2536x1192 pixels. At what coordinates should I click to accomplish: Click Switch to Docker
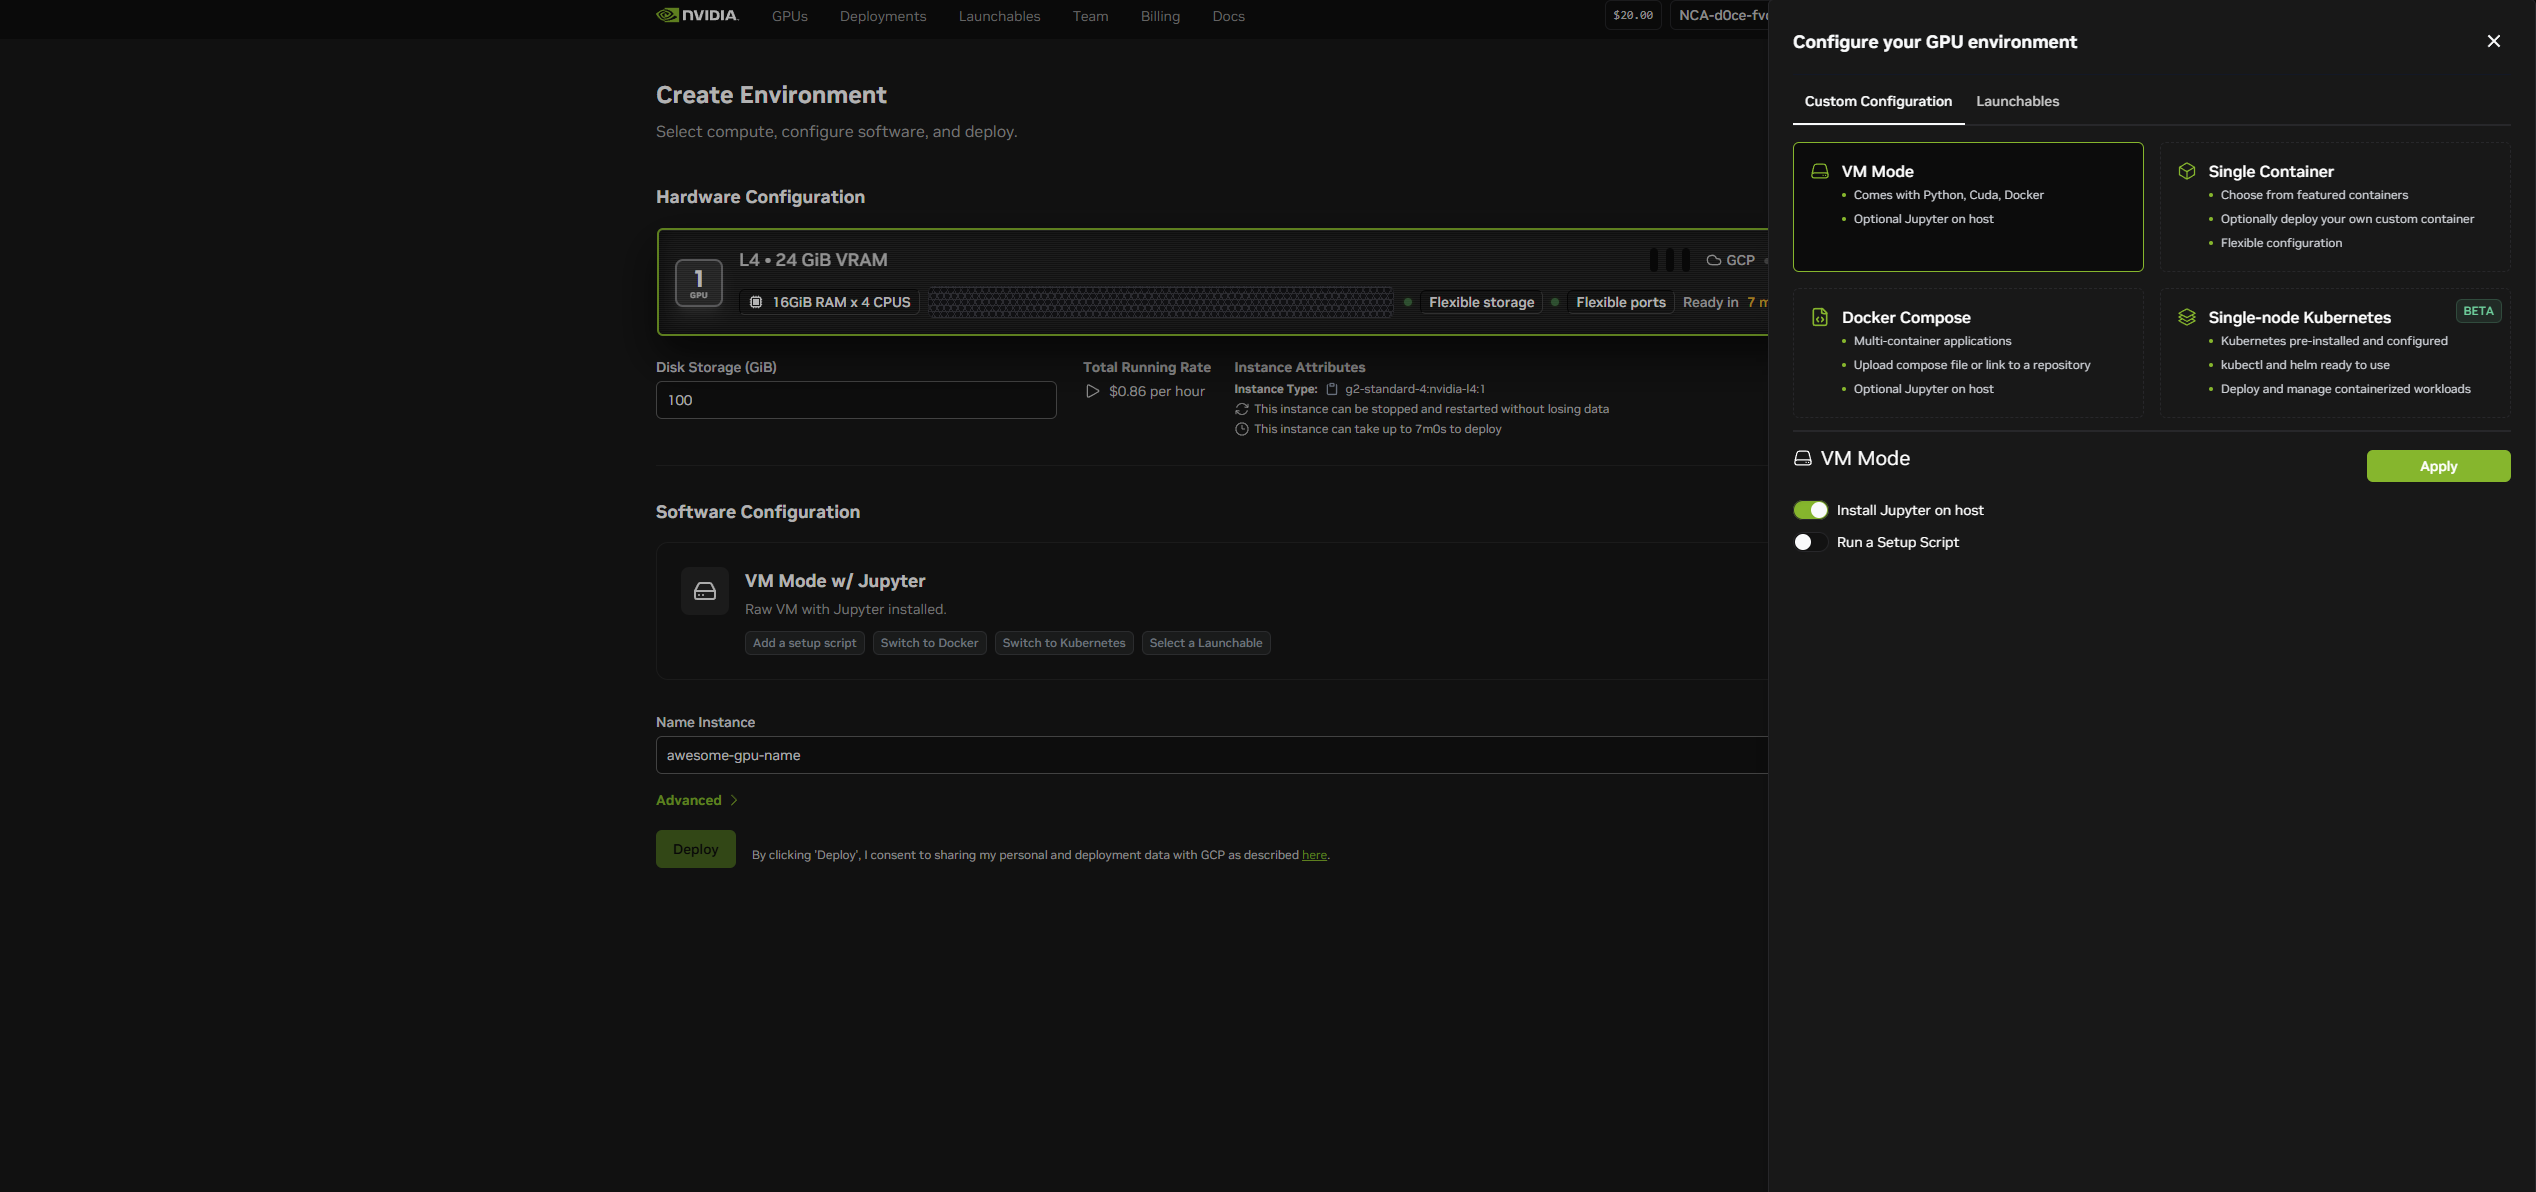[929, 643]
